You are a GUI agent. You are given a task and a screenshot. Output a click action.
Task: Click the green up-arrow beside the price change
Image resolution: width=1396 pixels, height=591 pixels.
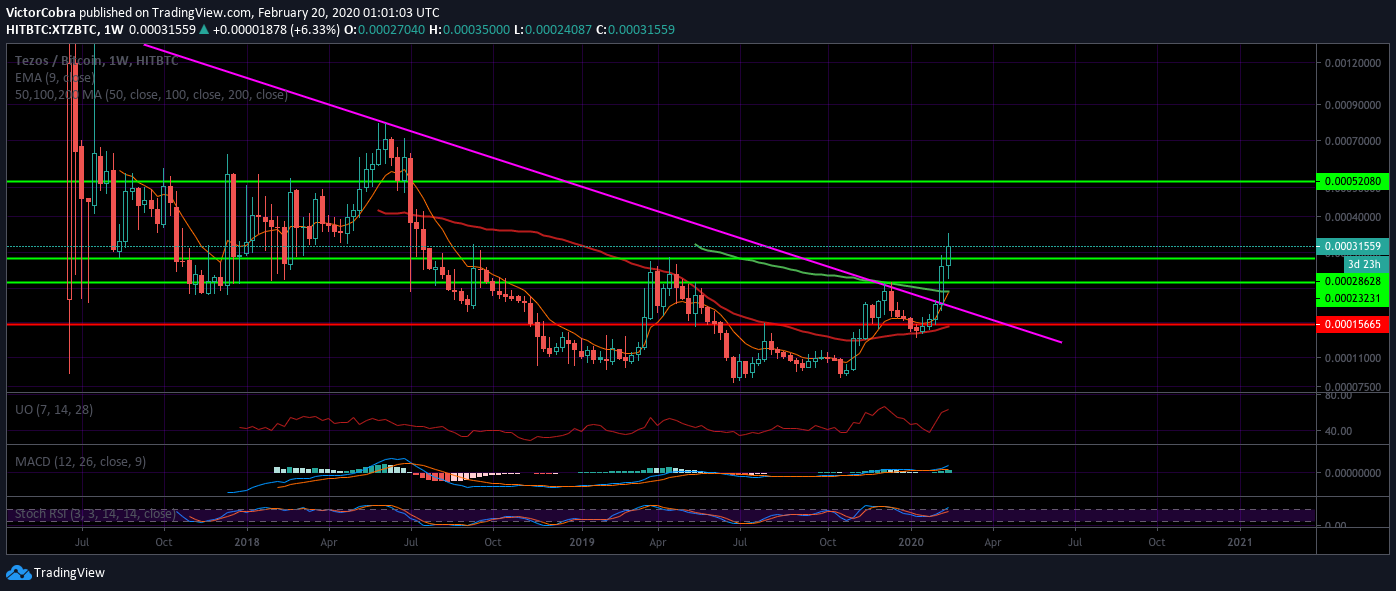click(x=204, y=30)
